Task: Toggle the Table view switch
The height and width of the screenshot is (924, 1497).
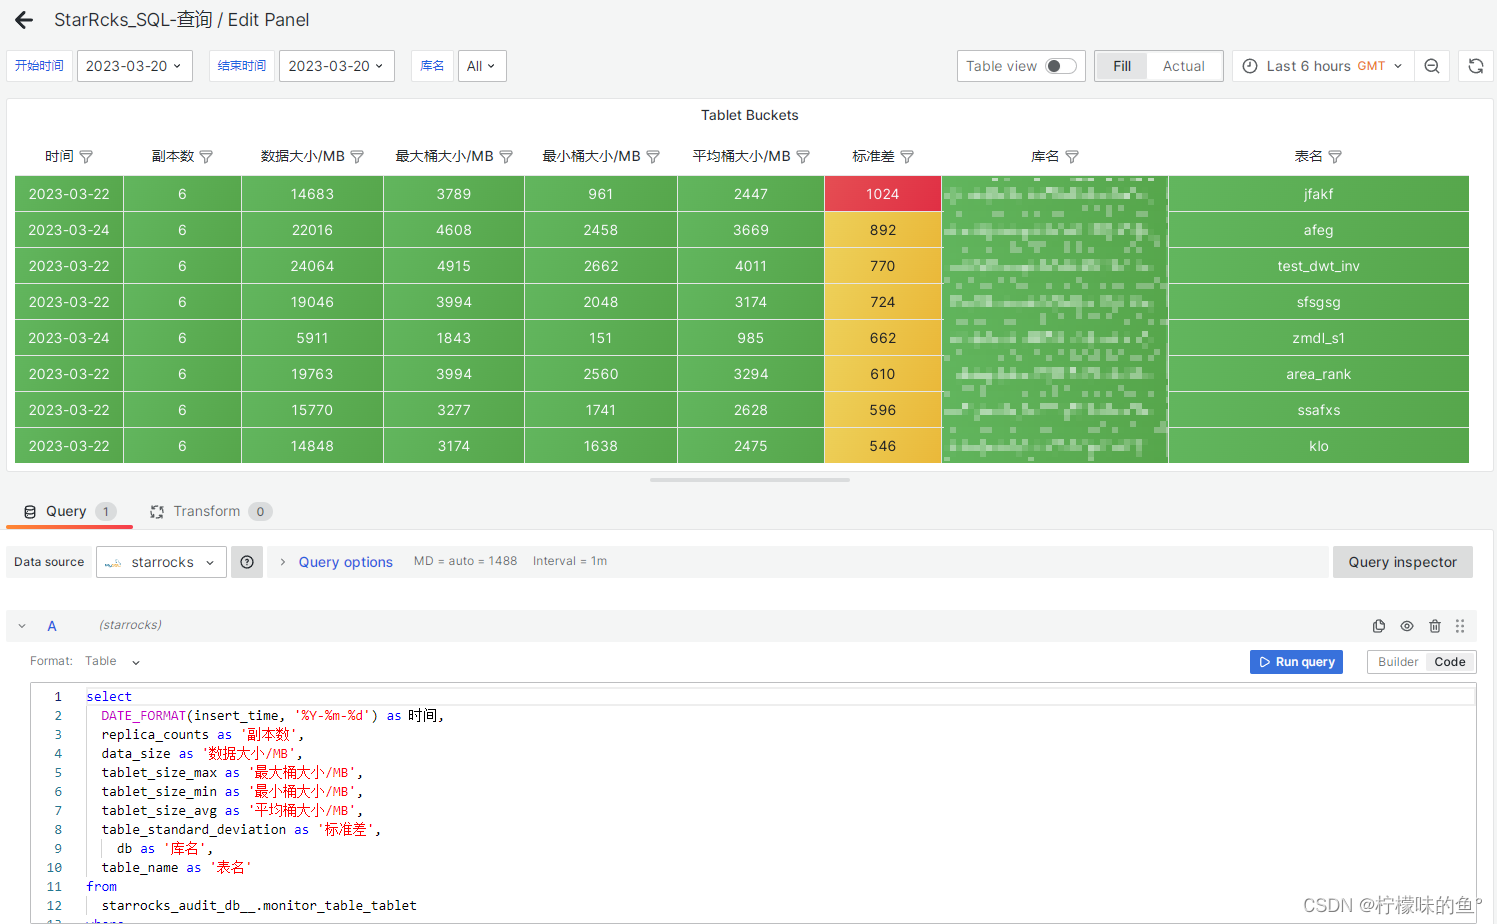Action: tap(1061, 65)
